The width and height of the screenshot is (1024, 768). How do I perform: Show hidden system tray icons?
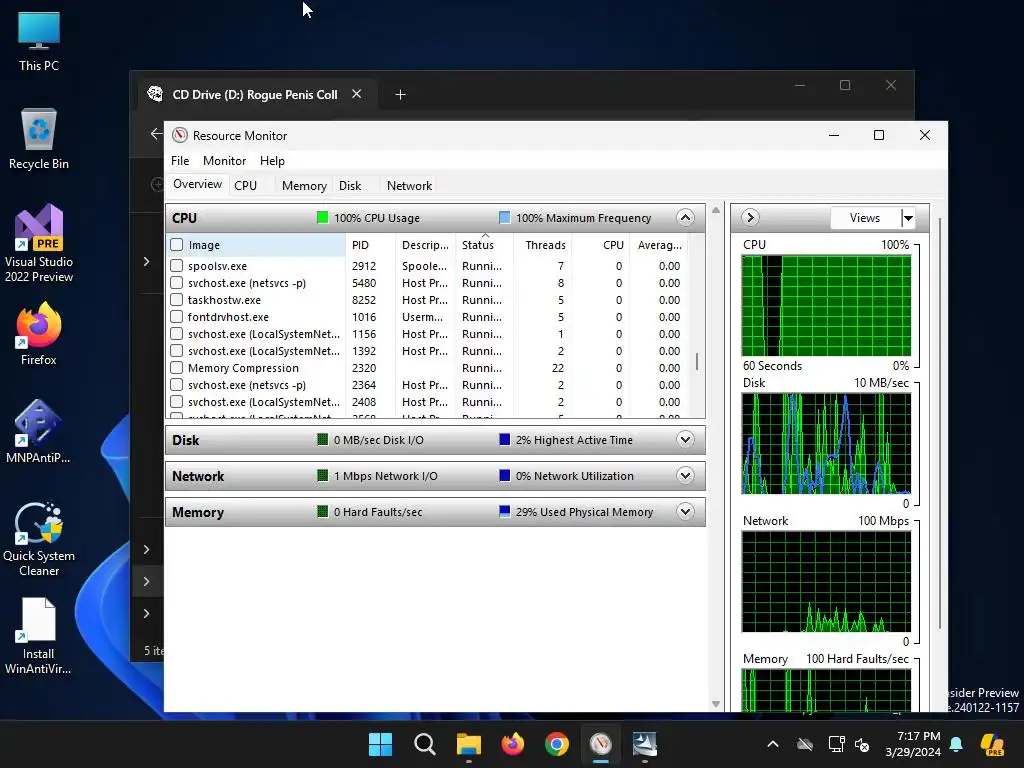click(x=773, y=744)
